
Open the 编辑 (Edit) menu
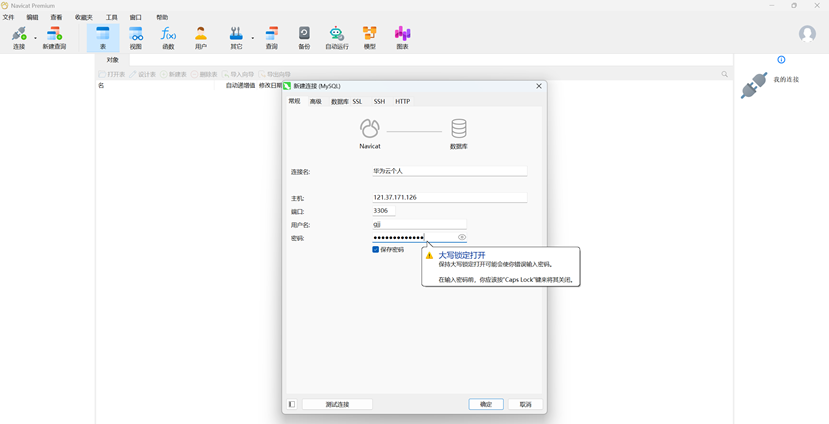32,17
